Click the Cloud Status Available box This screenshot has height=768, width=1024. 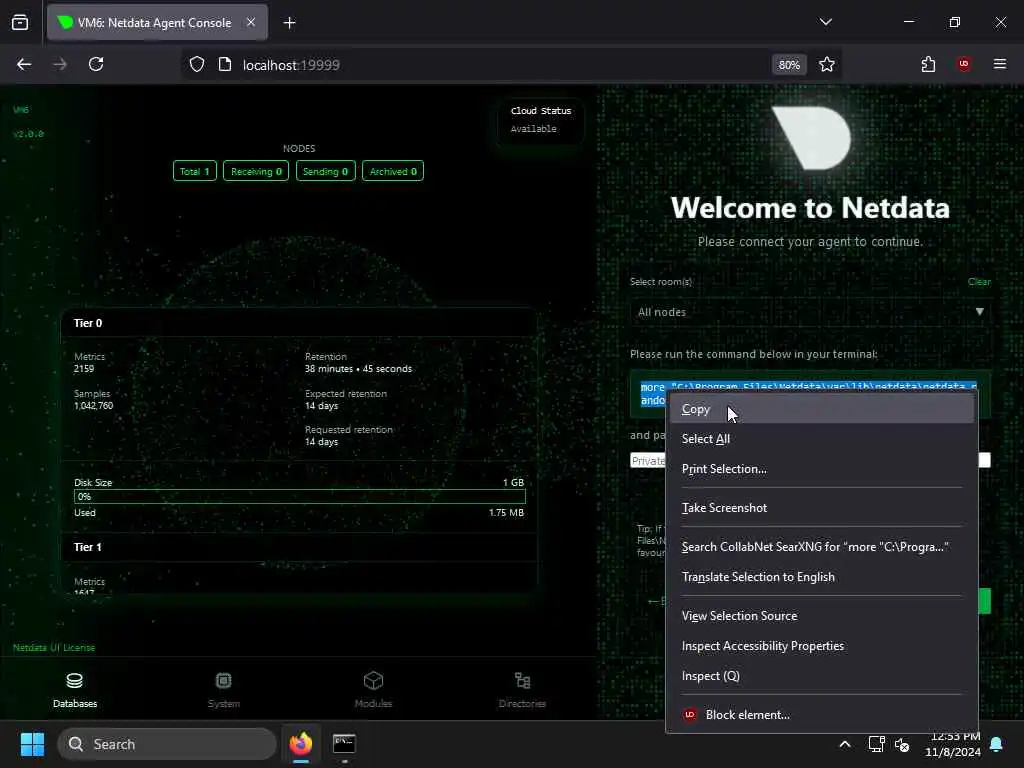541,120
